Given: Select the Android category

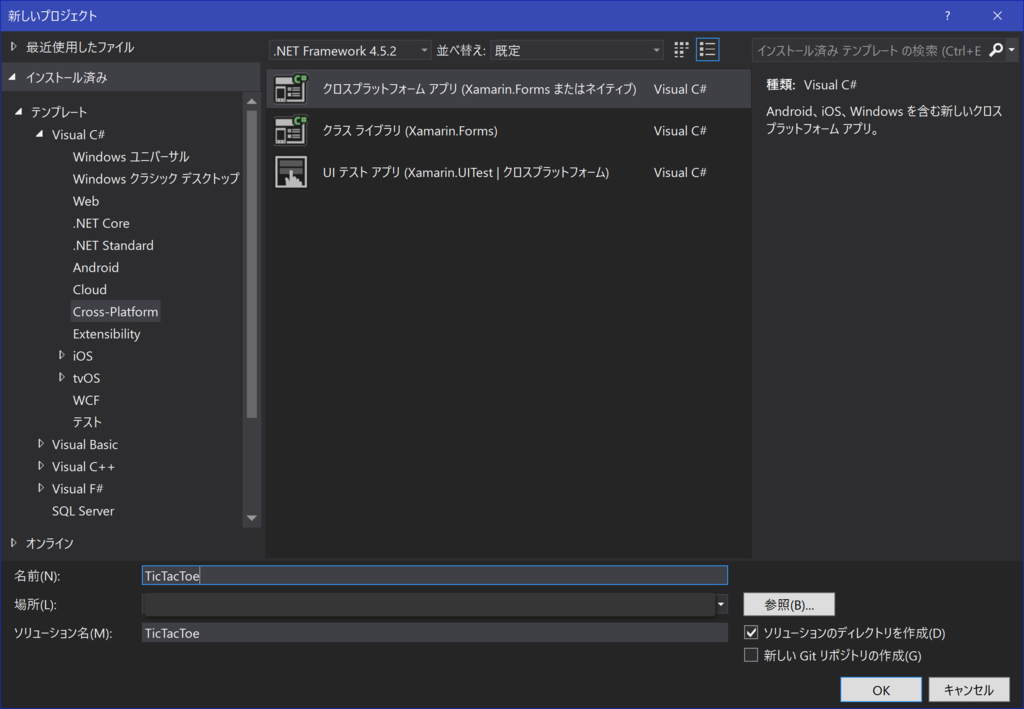Looking at the screenshot, I should tap(96, 268).
